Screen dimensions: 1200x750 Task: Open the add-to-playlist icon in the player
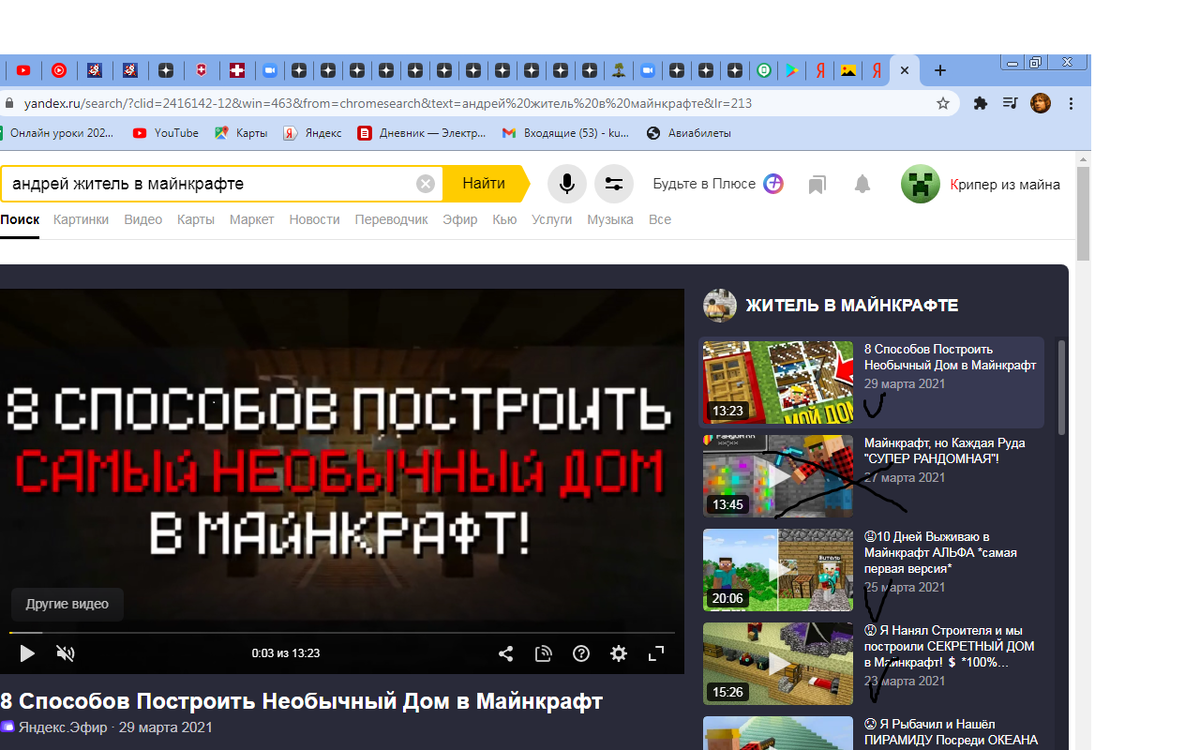543,654
